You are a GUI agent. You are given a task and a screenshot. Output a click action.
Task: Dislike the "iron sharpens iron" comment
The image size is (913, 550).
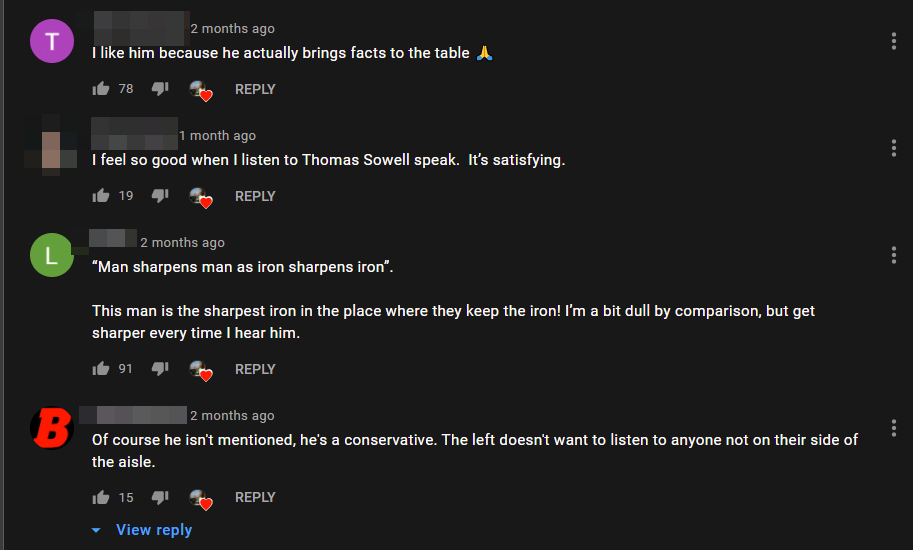click(x=159, y=369)
